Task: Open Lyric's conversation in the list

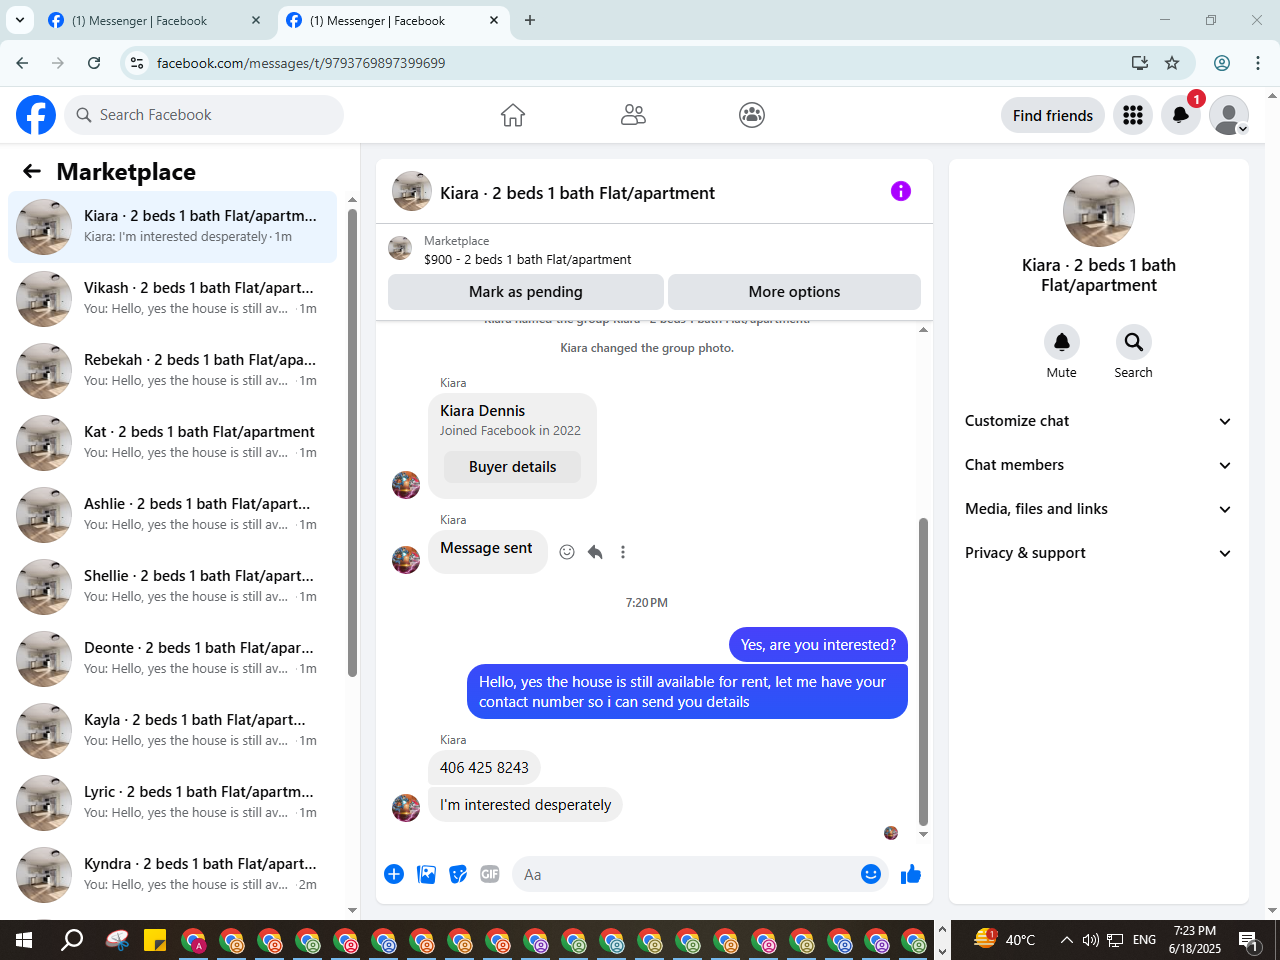Action: 172,803
